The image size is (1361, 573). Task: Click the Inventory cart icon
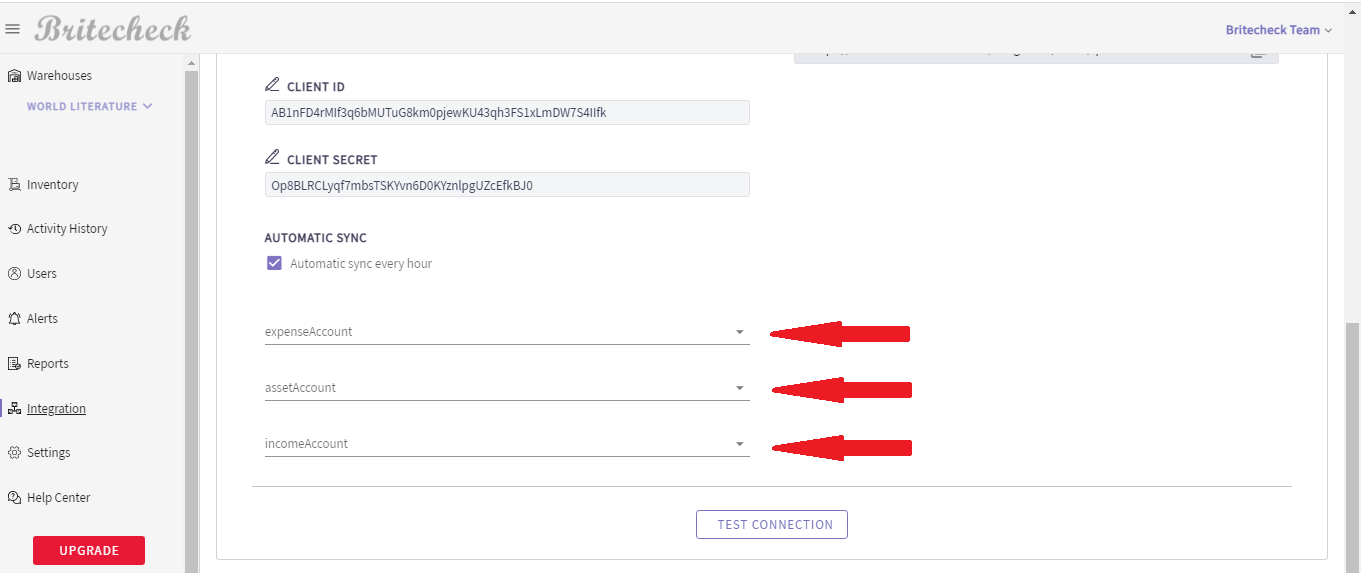(x=14, y=185)
